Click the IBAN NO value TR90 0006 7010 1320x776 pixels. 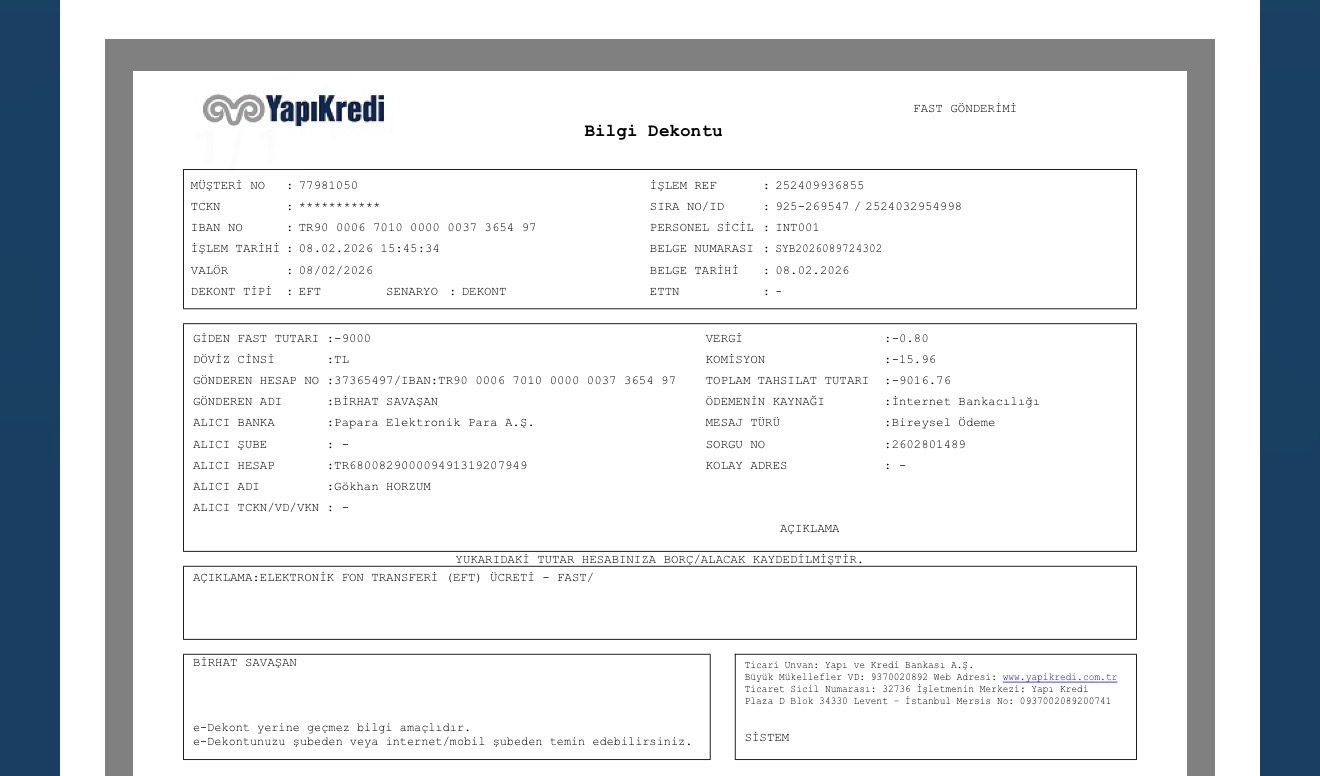[417, 228]
